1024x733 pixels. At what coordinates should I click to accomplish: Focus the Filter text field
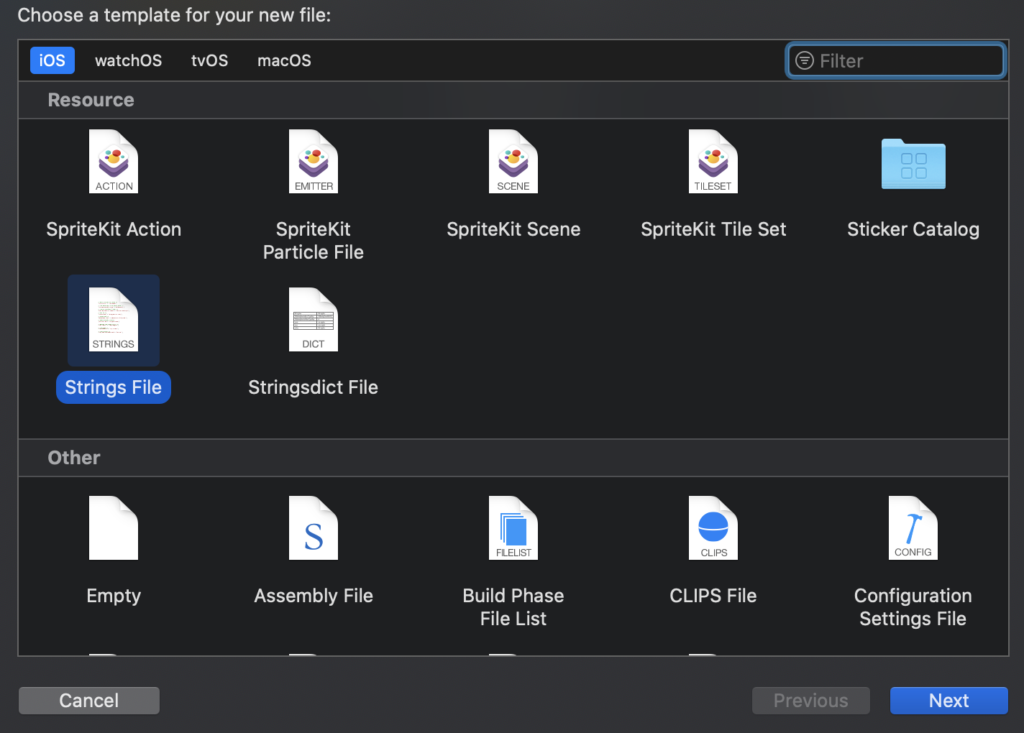pyautogui.click(x=895, y=61)
